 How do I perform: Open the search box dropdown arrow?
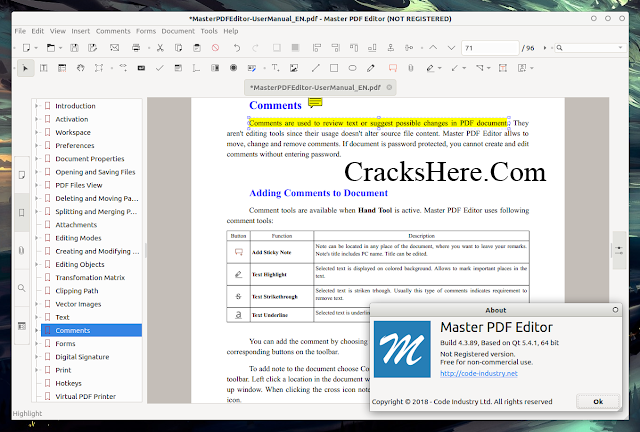coord(620,48)
